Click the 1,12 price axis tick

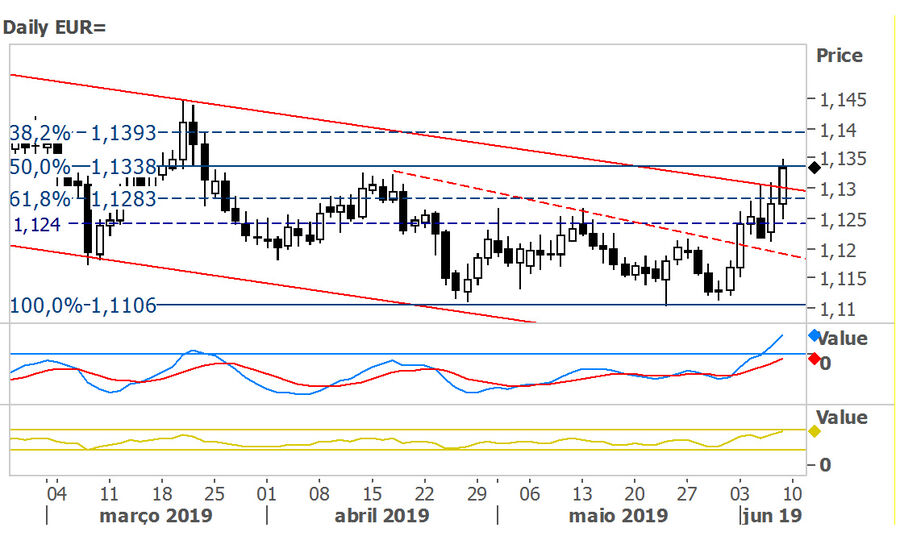click(837, 250)
